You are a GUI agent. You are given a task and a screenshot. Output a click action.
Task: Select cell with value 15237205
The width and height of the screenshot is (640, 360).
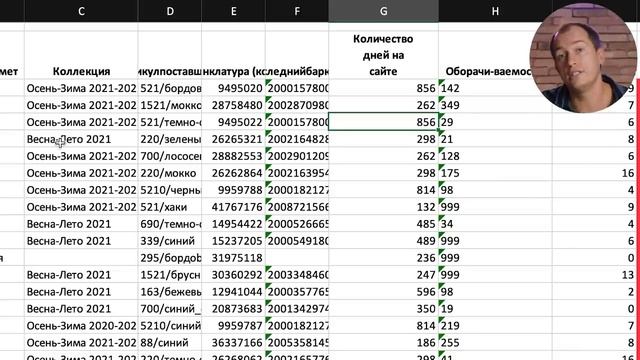click(233, 241)
